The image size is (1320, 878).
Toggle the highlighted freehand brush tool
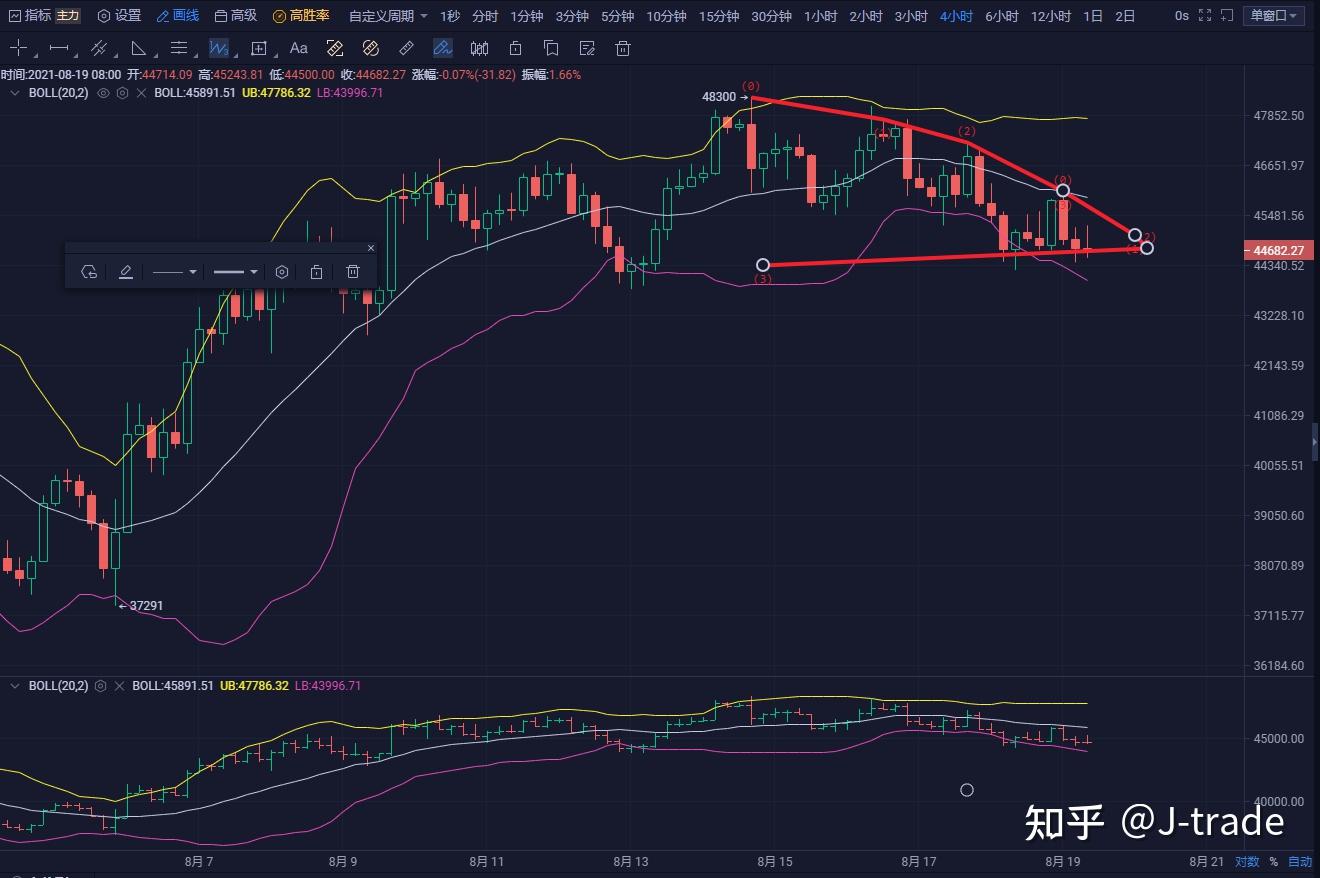pyautogui.click(x=443, y=48)
